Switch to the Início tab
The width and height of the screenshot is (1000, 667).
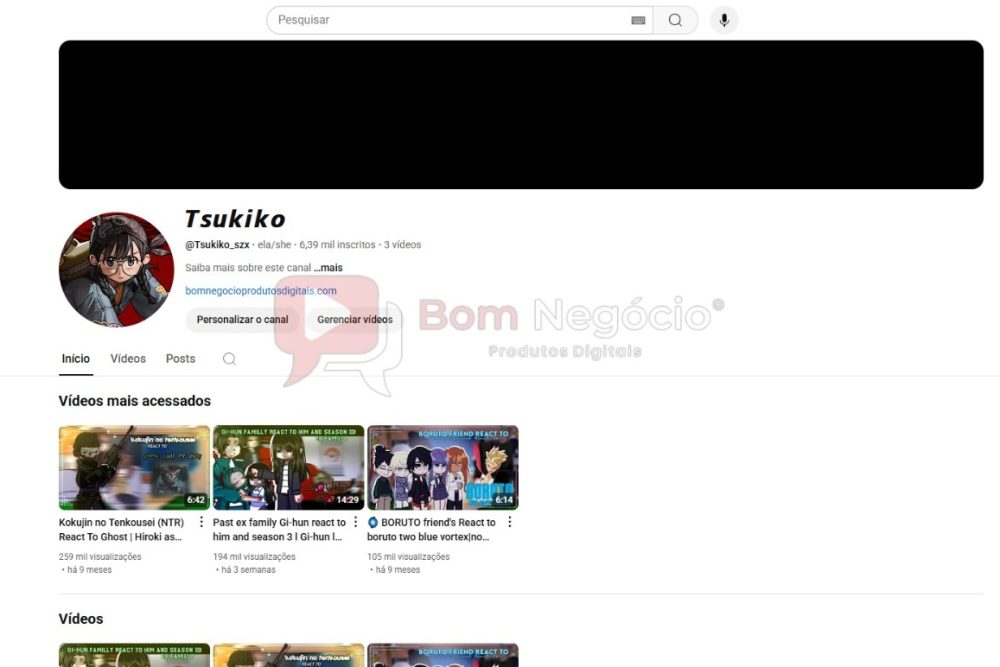pyautogui.click(x=76, y=359)
